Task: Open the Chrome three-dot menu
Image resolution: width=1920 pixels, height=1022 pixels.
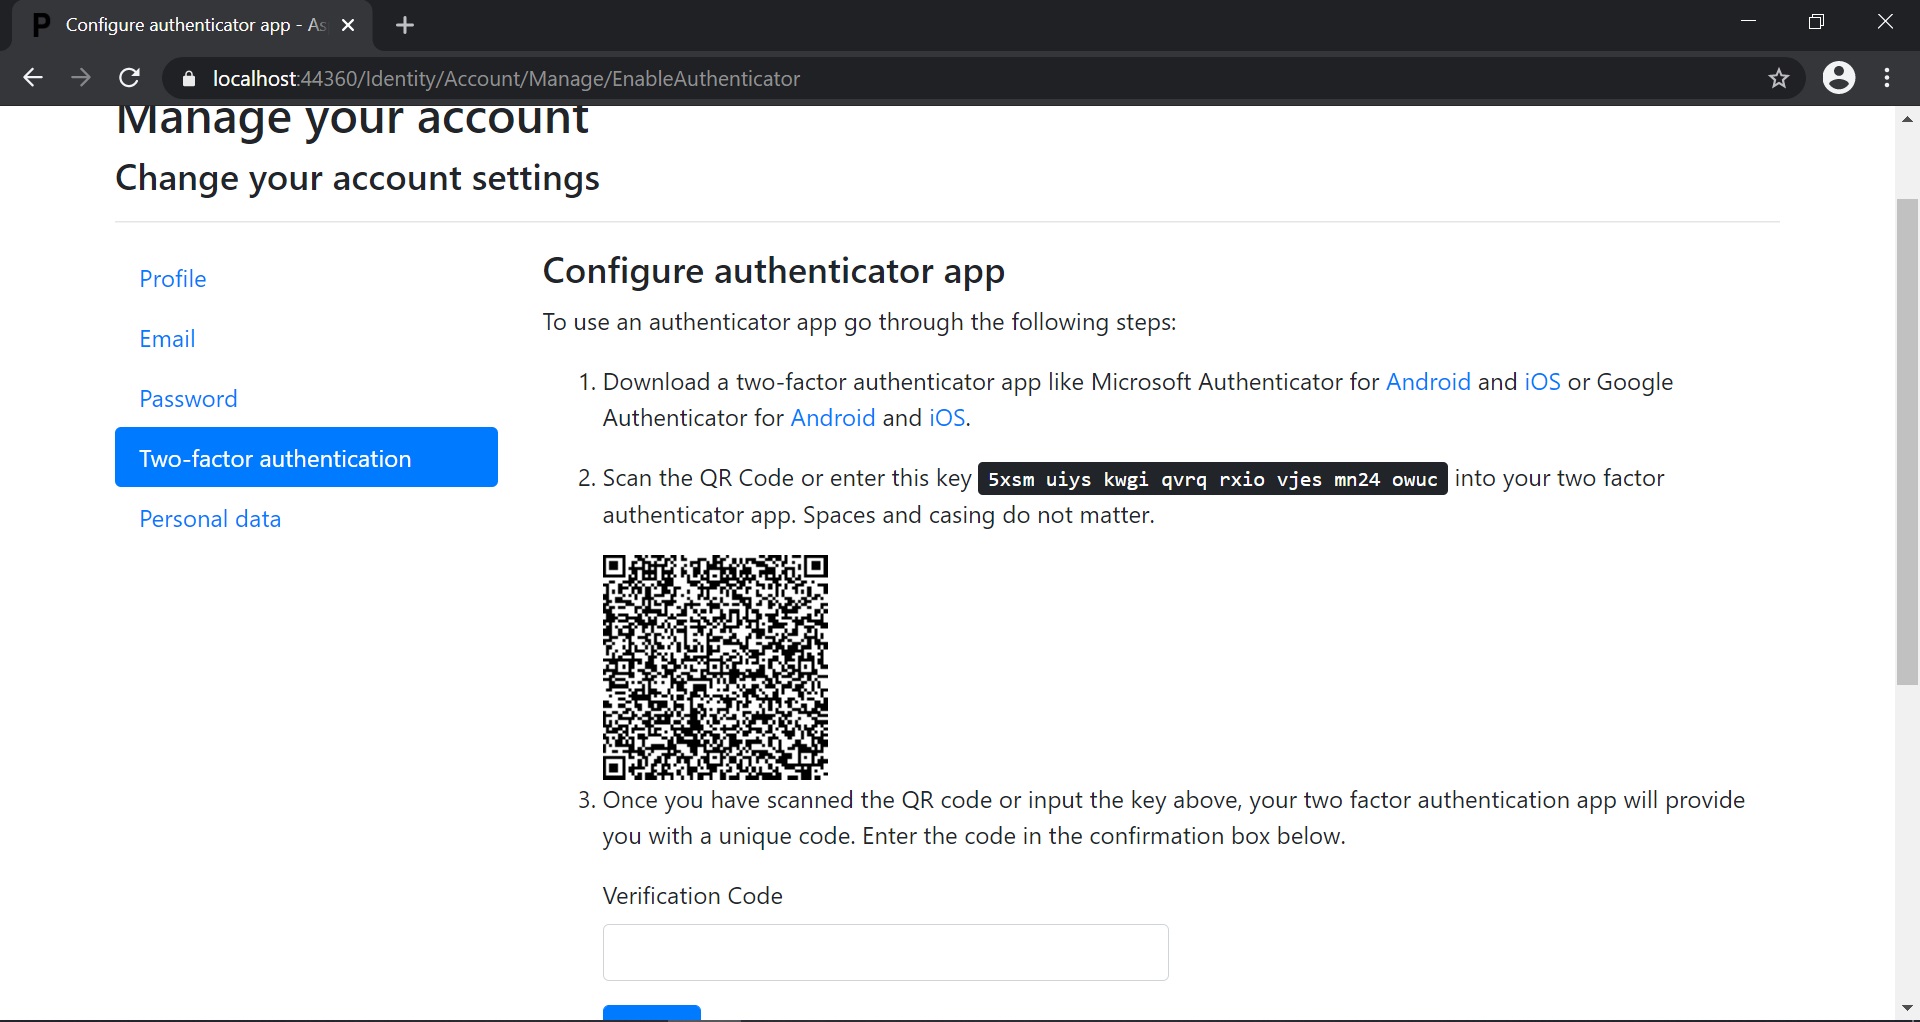Action: 1887,78
